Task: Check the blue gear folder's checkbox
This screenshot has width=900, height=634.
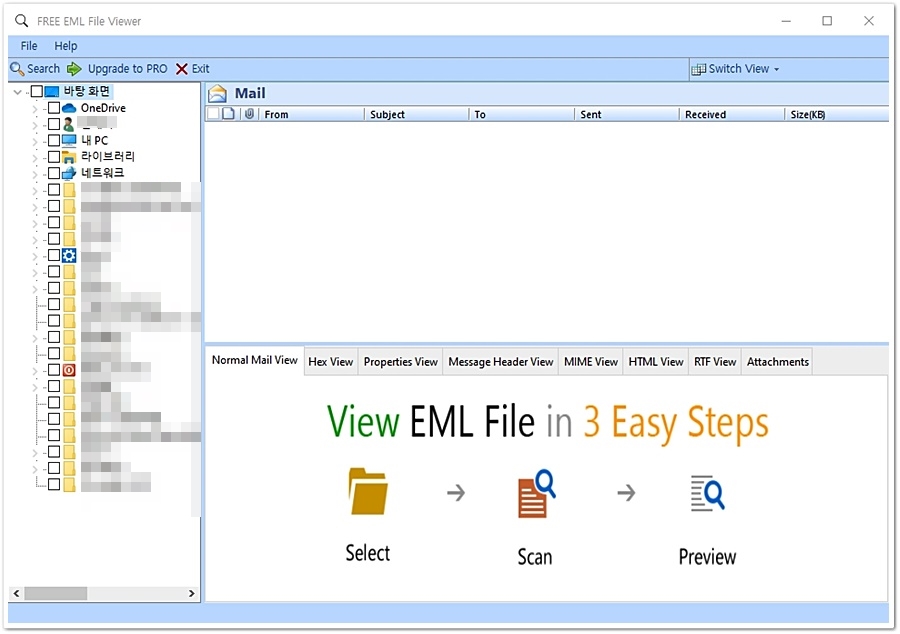Action: pos(54,255)
